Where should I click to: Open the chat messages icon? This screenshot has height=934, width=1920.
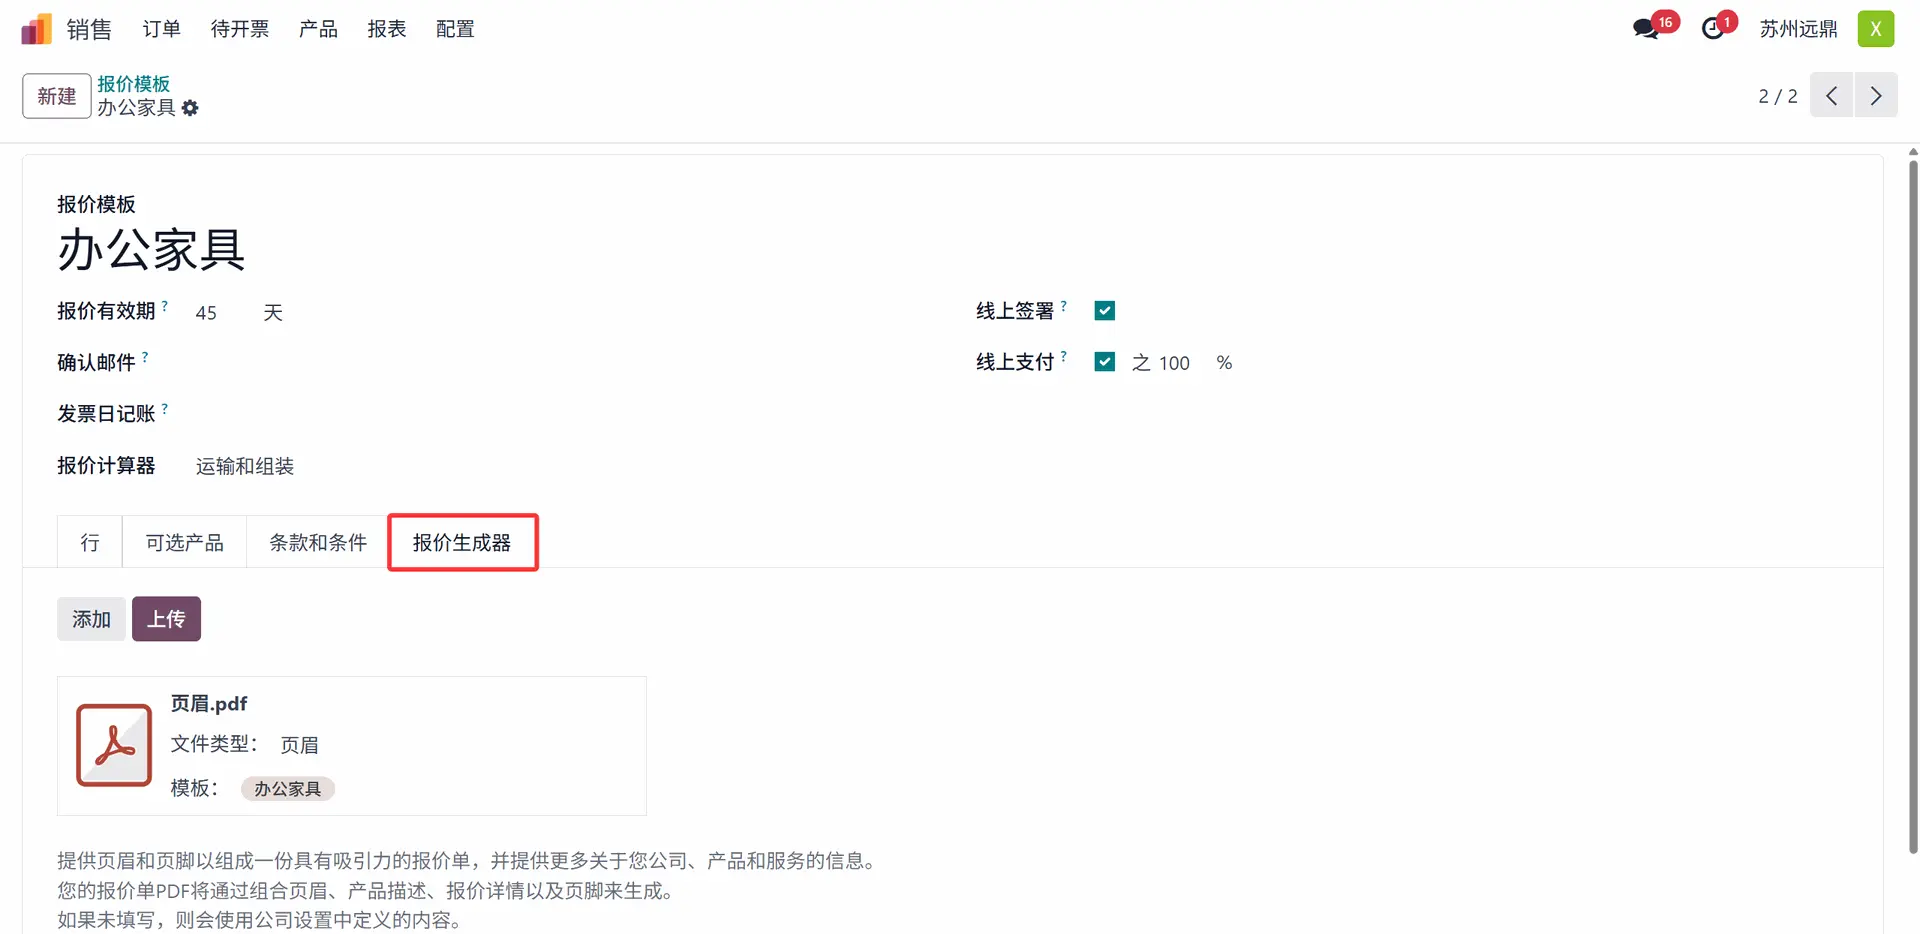[x=1645, y=29]
